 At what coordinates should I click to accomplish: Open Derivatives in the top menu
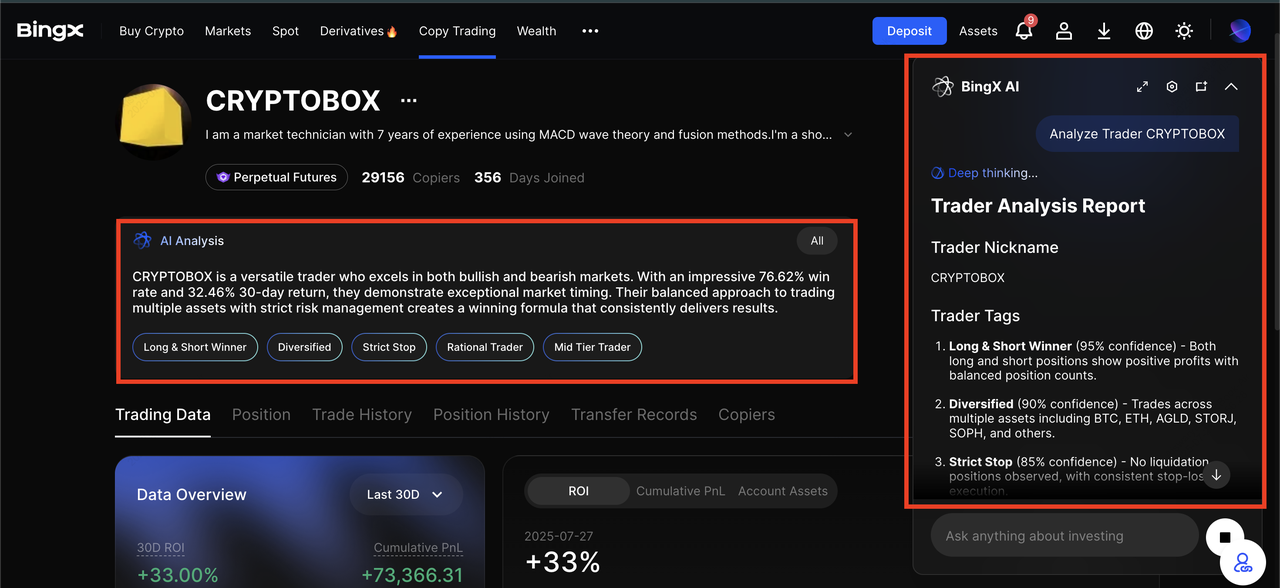(x=358, y=31)
